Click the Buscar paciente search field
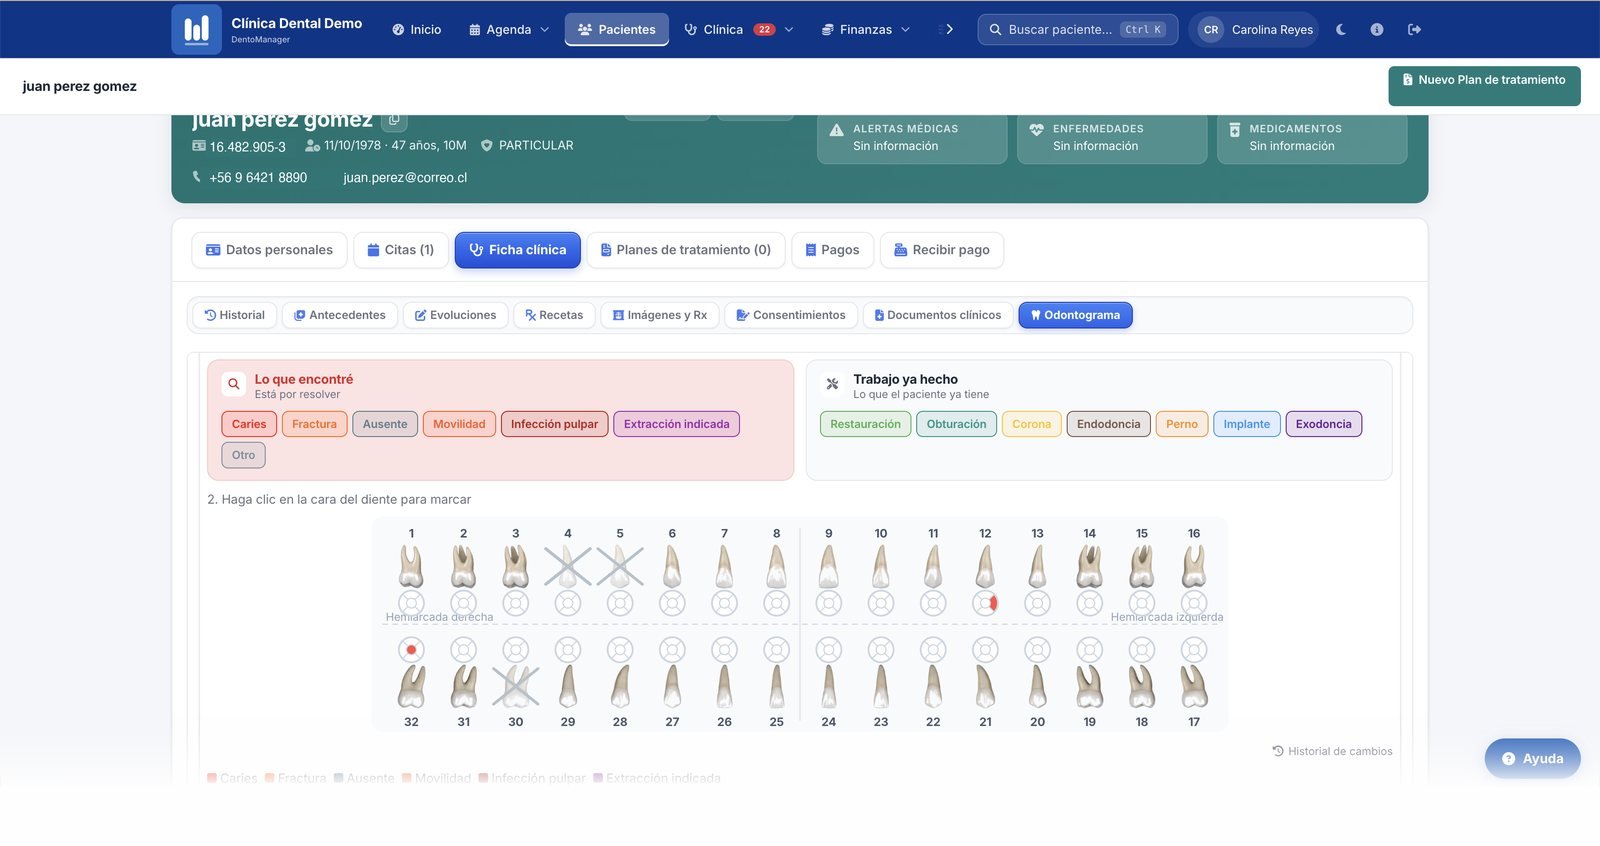This screenshot has height=846, width=1600. 1077,30
